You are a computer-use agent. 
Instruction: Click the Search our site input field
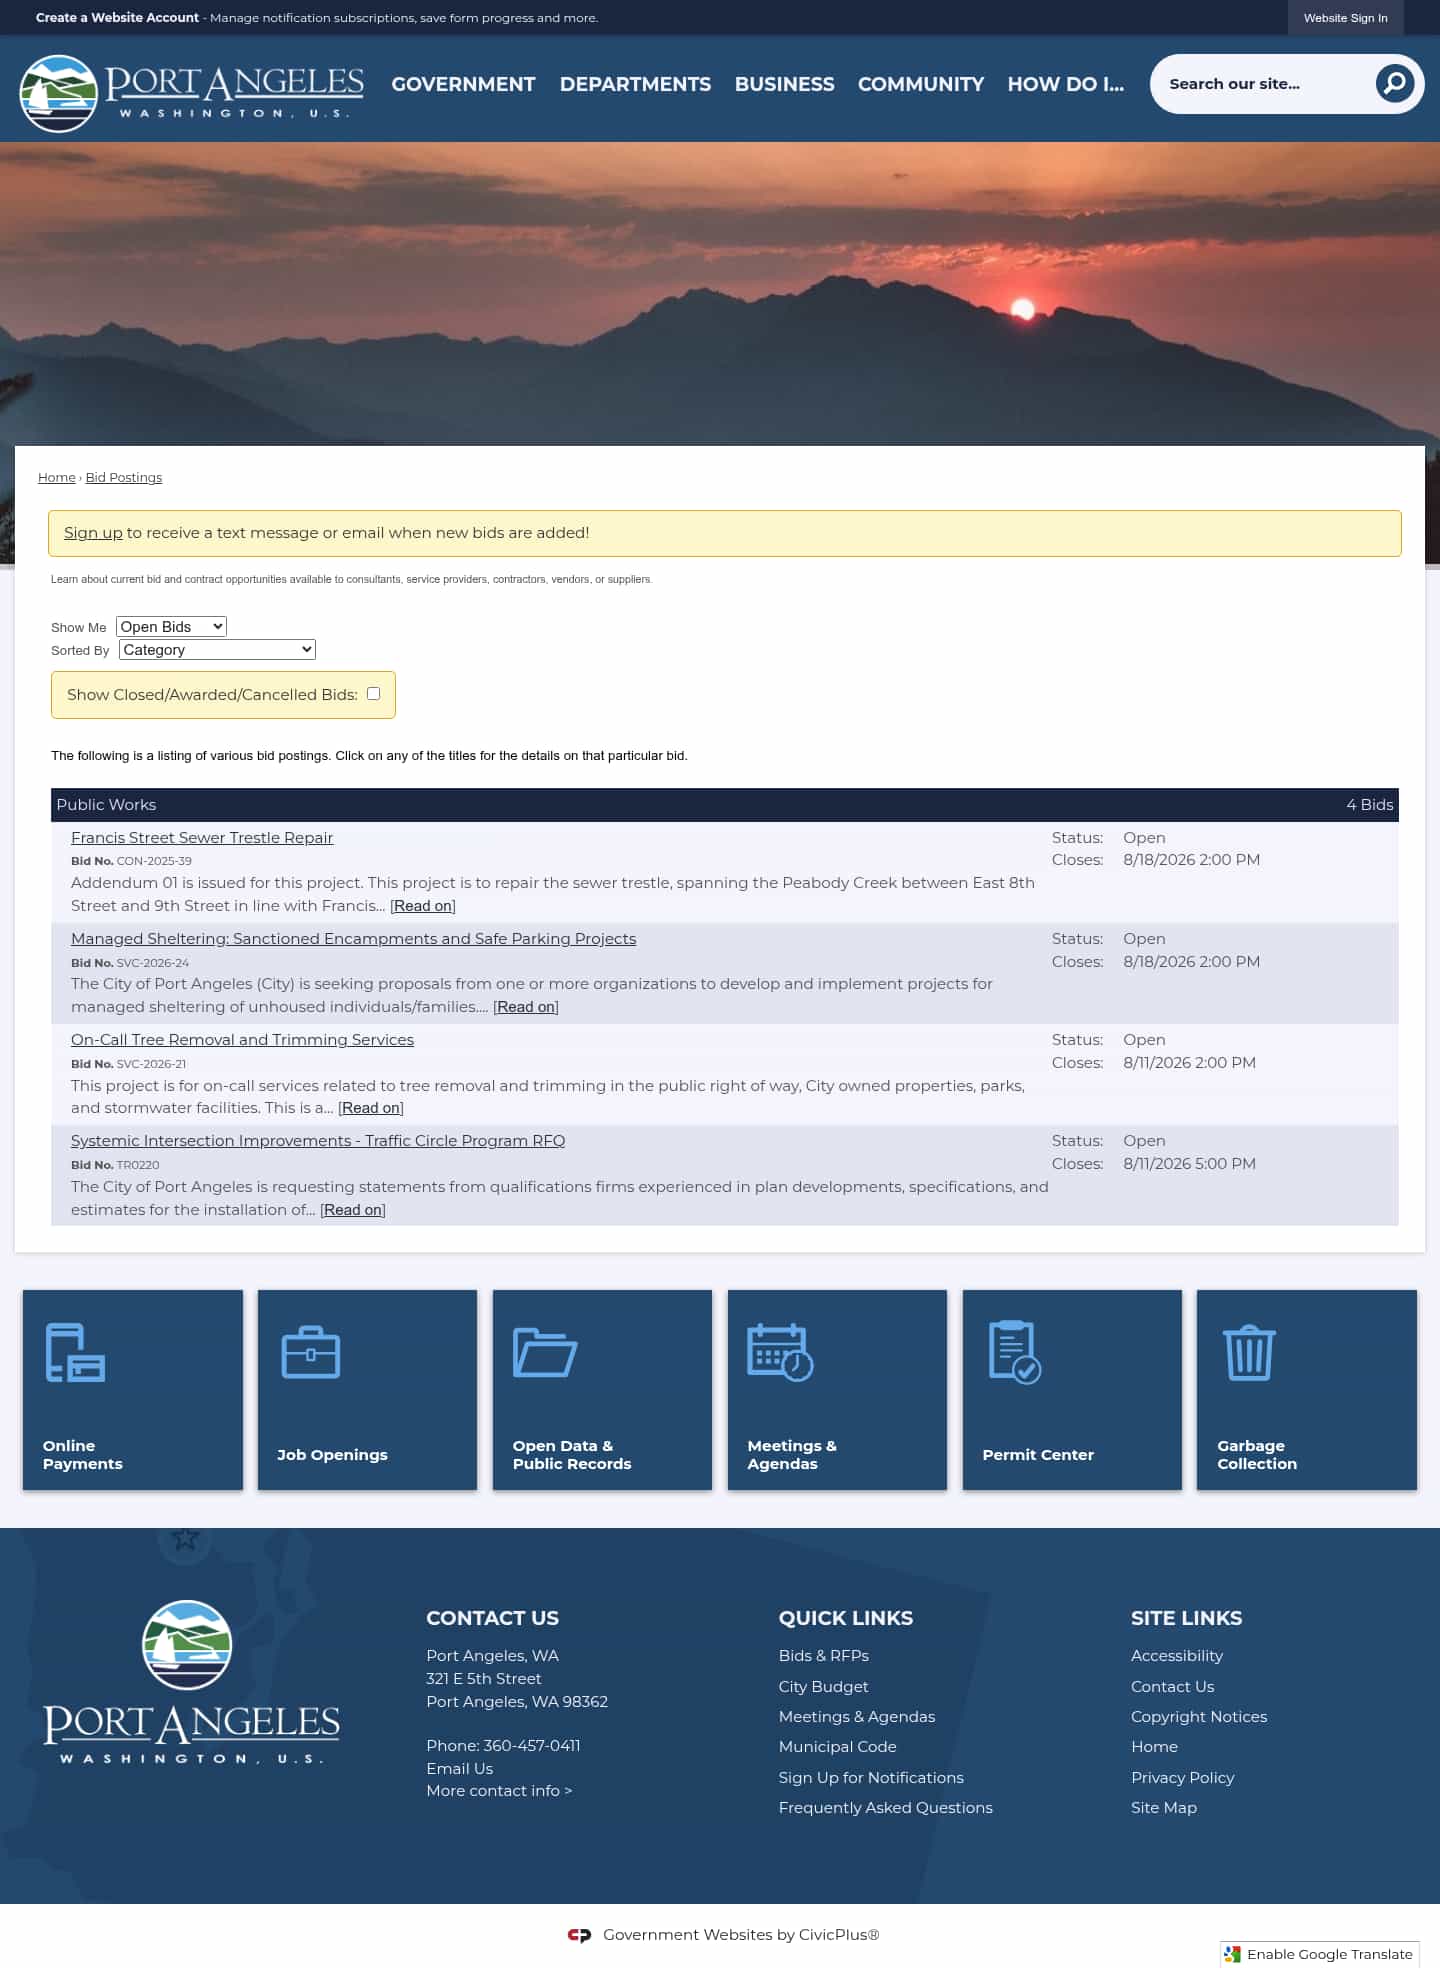(x=1265, y=84)
